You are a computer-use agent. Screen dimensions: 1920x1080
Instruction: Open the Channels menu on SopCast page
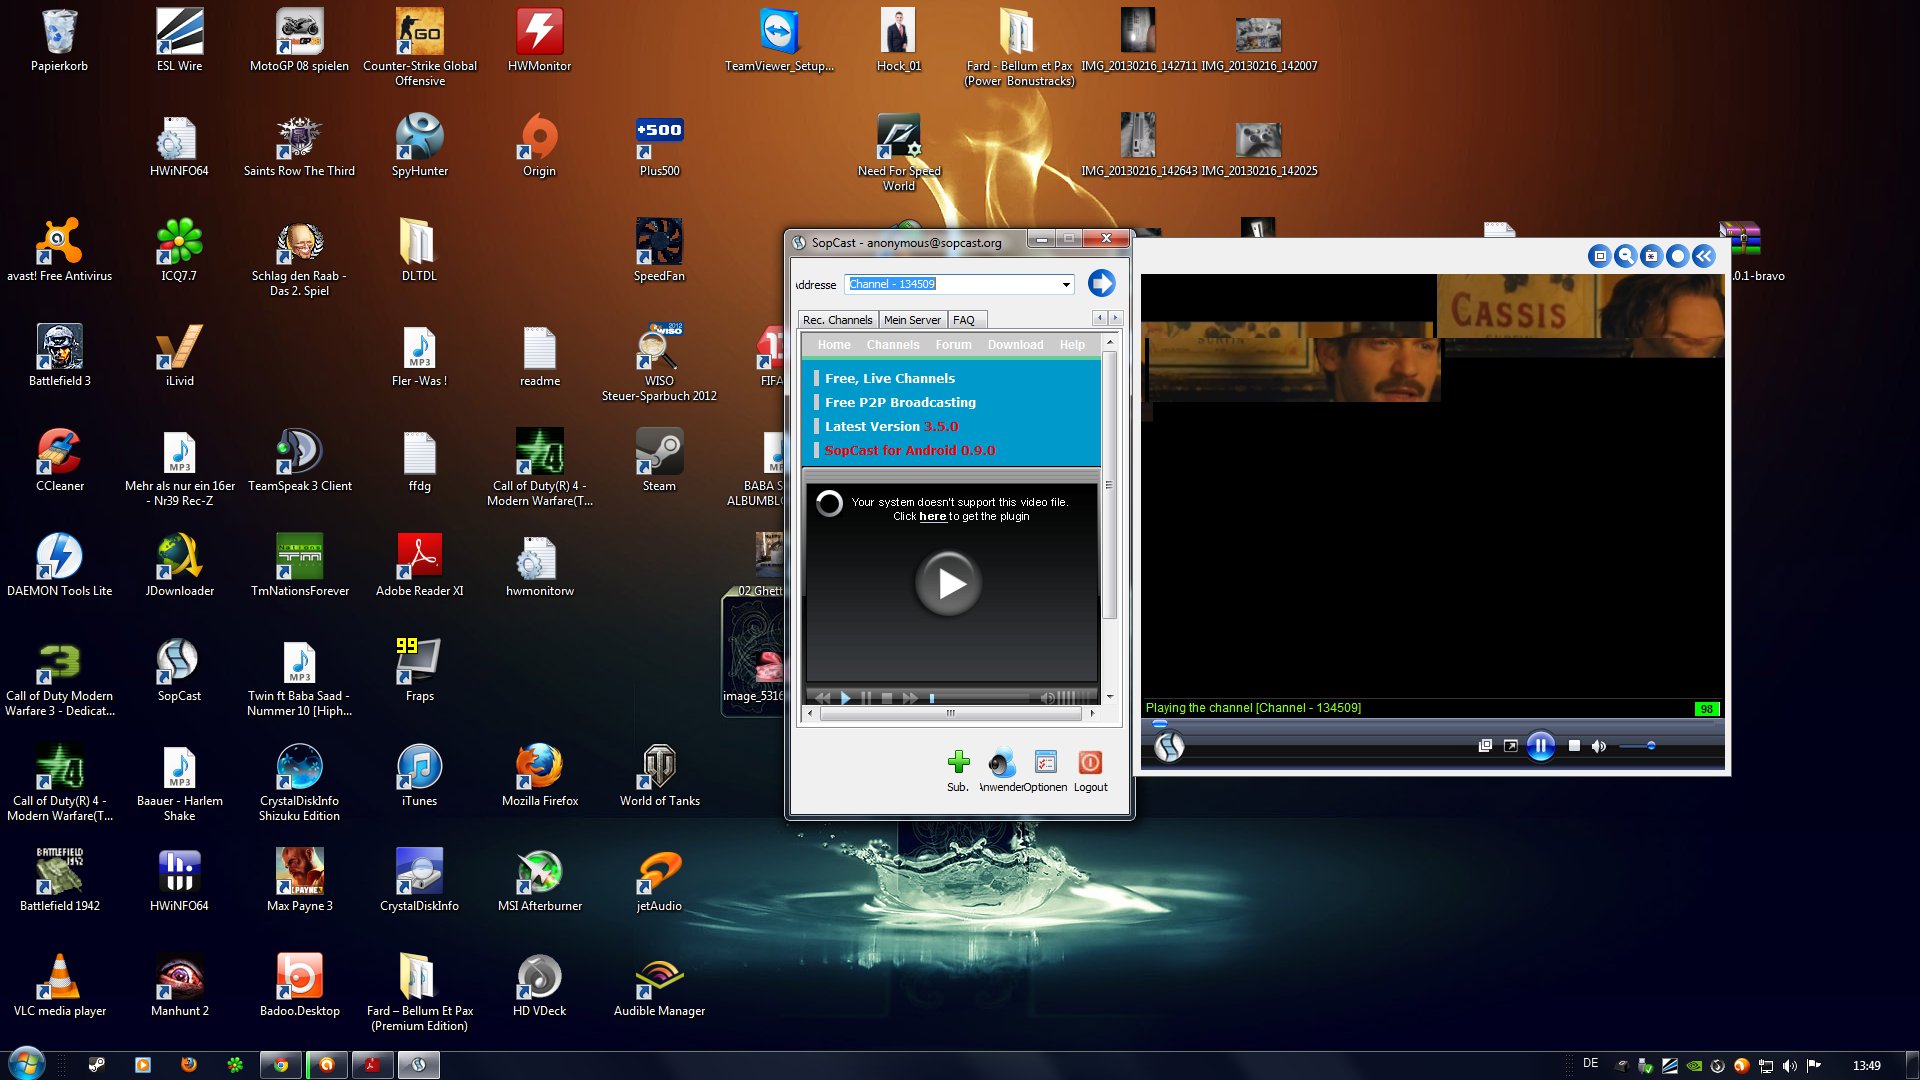tap(892, 345)
